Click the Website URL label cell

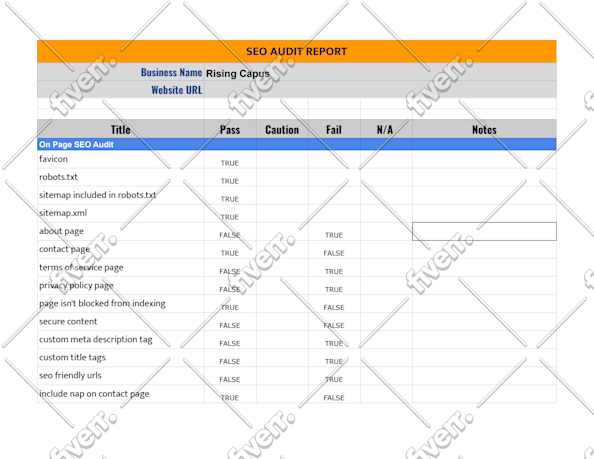pyautogui.click(x=121, y=90)
